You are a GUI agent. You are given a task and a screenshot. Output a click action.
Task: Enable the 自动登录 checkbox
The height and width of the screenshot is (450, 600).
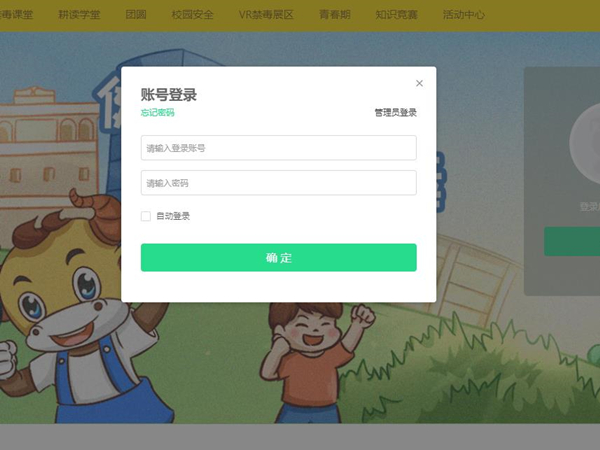pyautogui.click(x=146, y=216)
